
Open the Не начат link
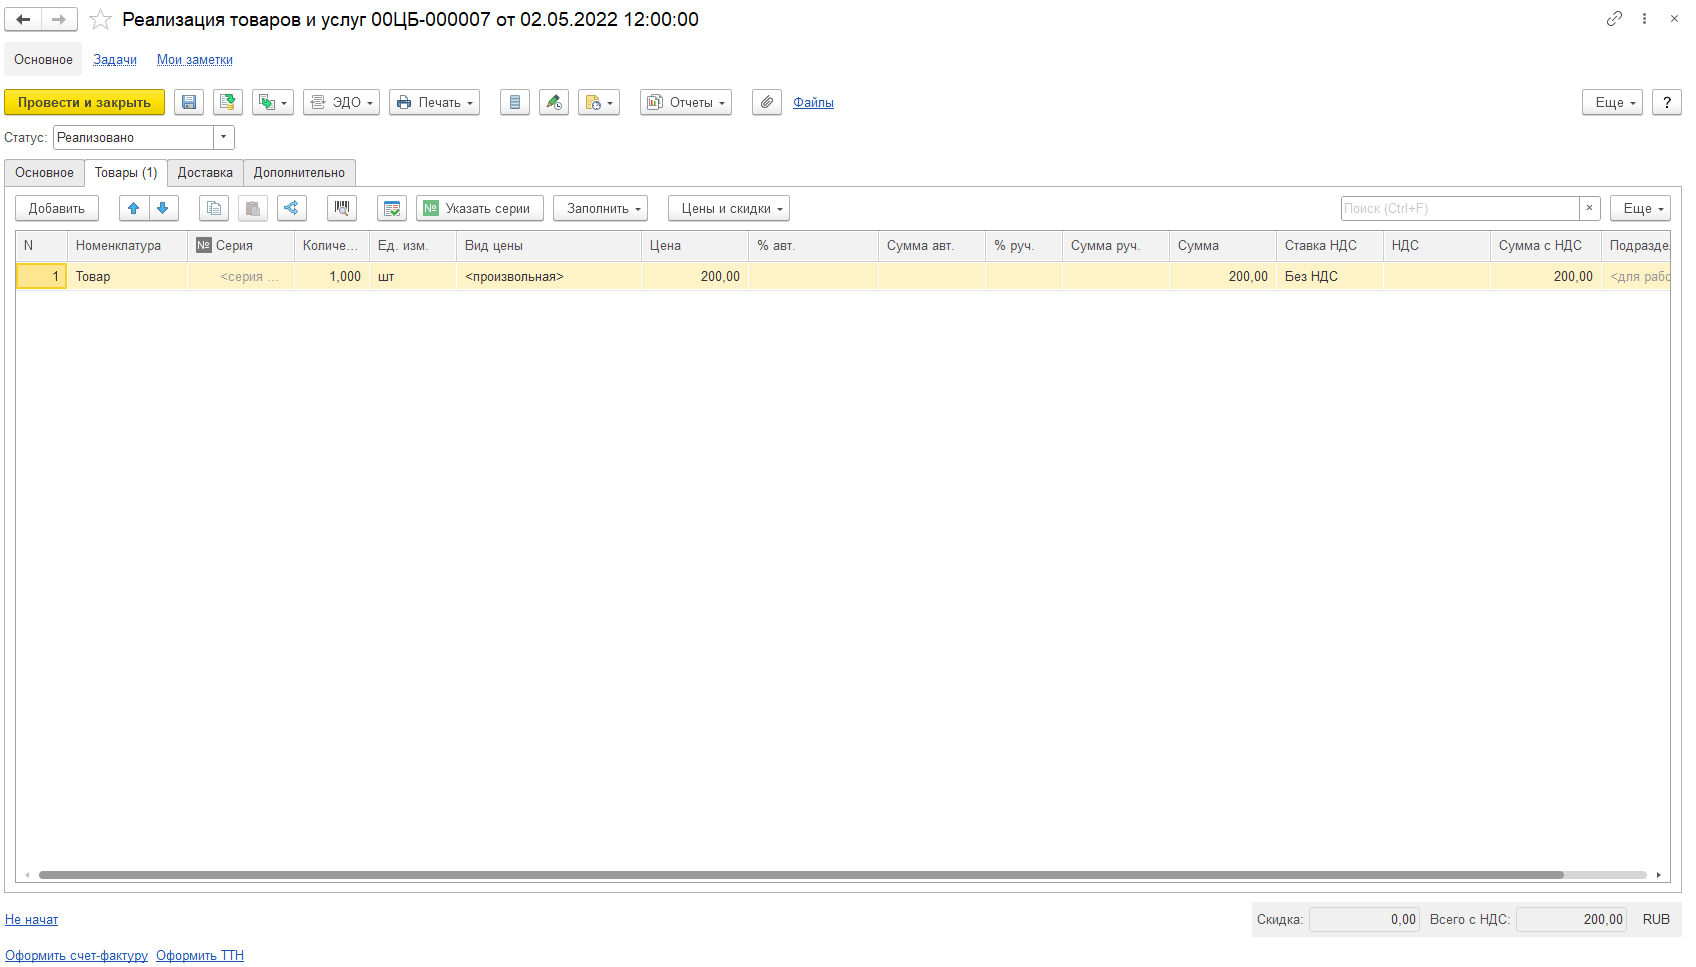point(31,920)
